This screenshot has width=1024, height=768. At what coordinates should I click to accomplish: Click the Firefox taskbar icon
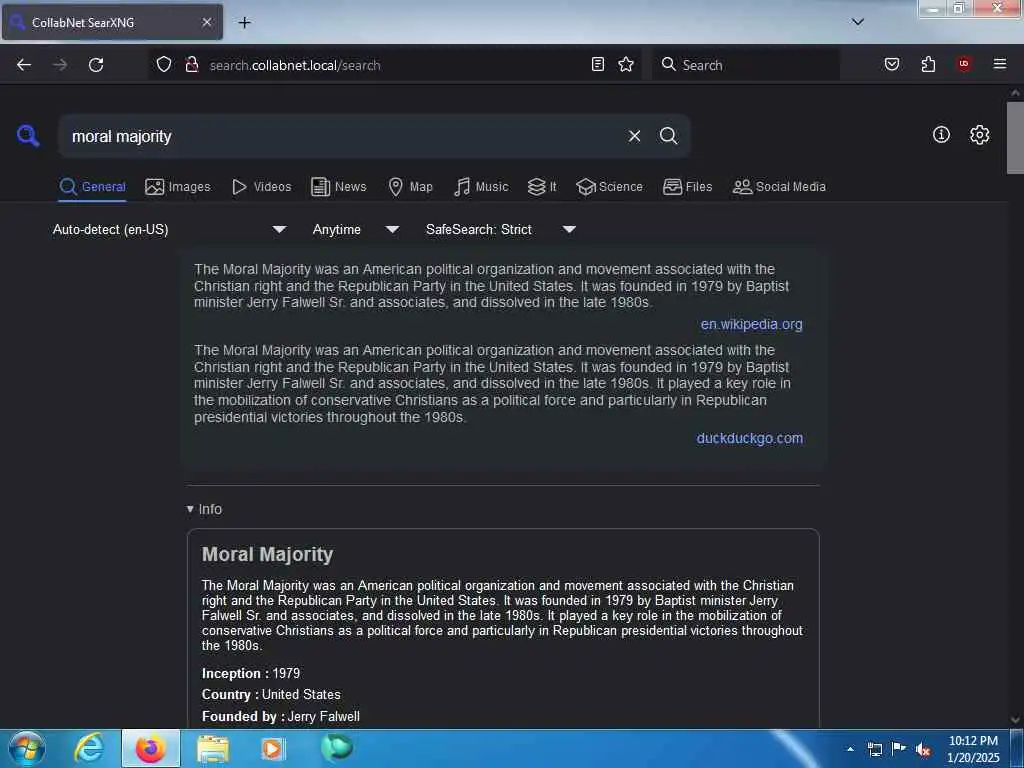[x=150, y=748]
